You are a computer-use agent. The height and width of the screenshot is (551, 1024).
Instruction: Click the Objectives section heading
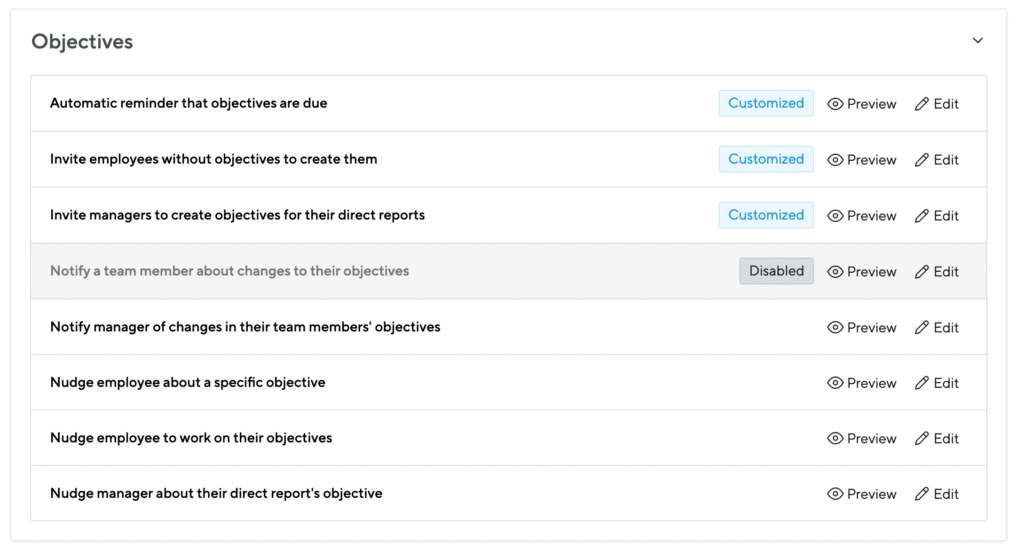click(82, 42)
